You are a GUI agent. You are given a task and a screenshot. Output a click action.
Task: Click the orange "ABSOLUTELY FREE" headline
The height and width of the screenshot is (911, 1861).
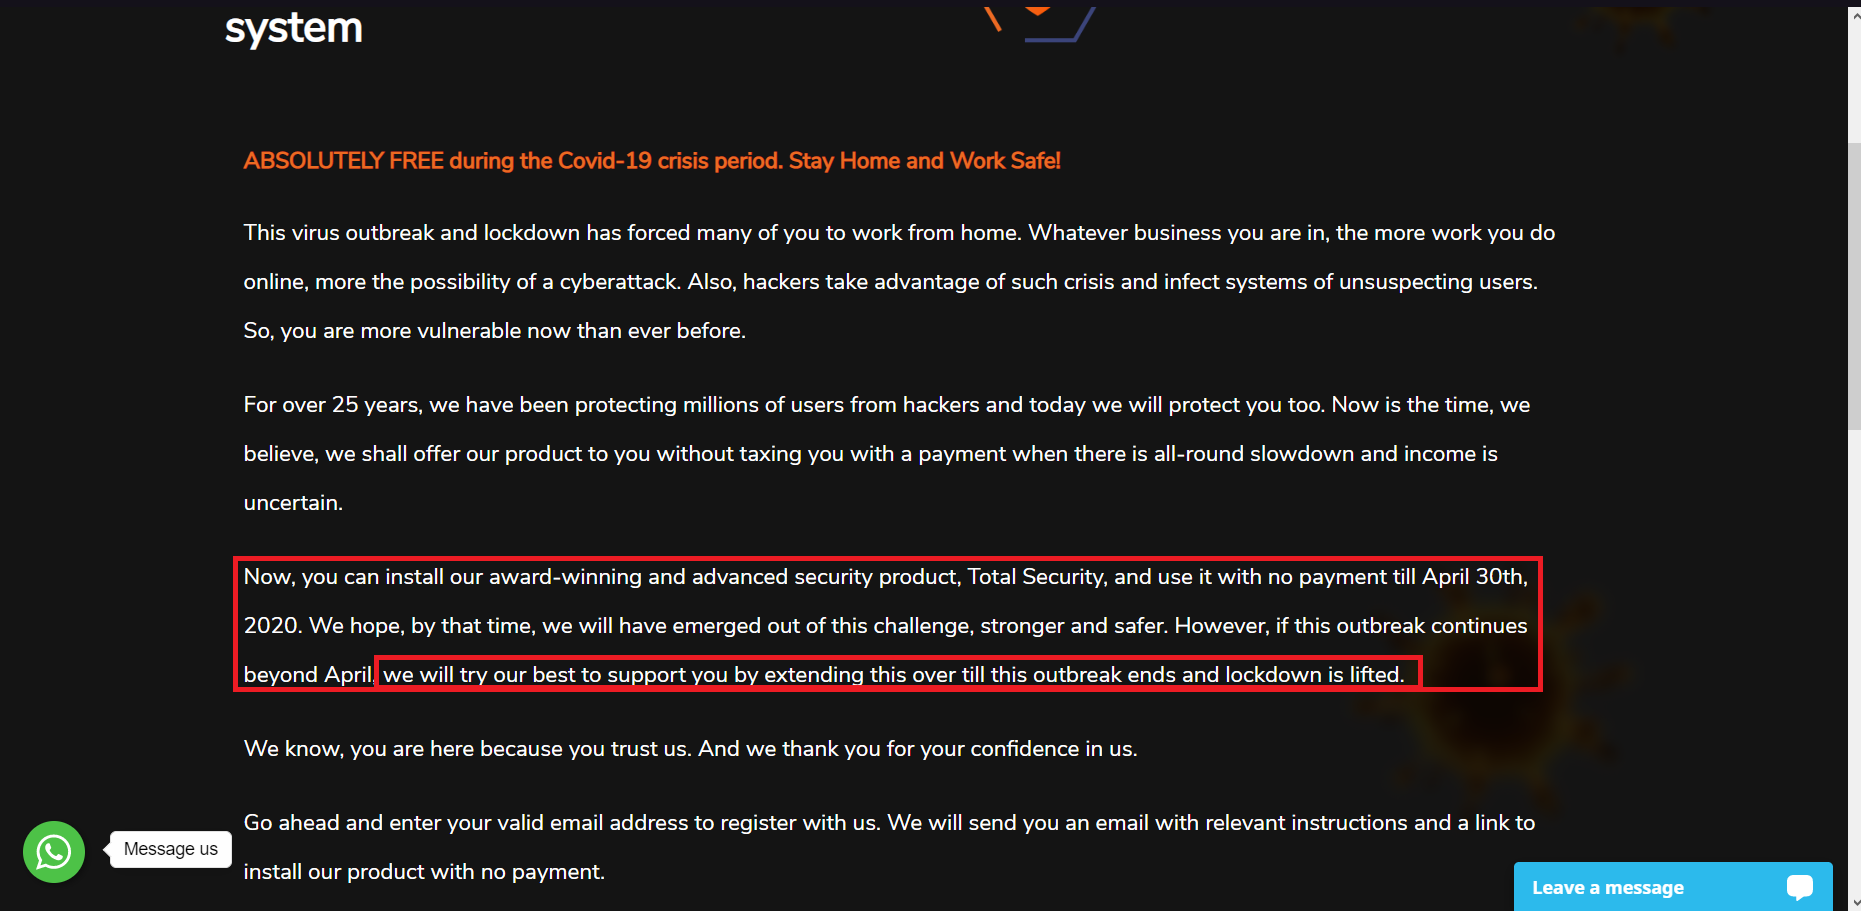[651, 161]
